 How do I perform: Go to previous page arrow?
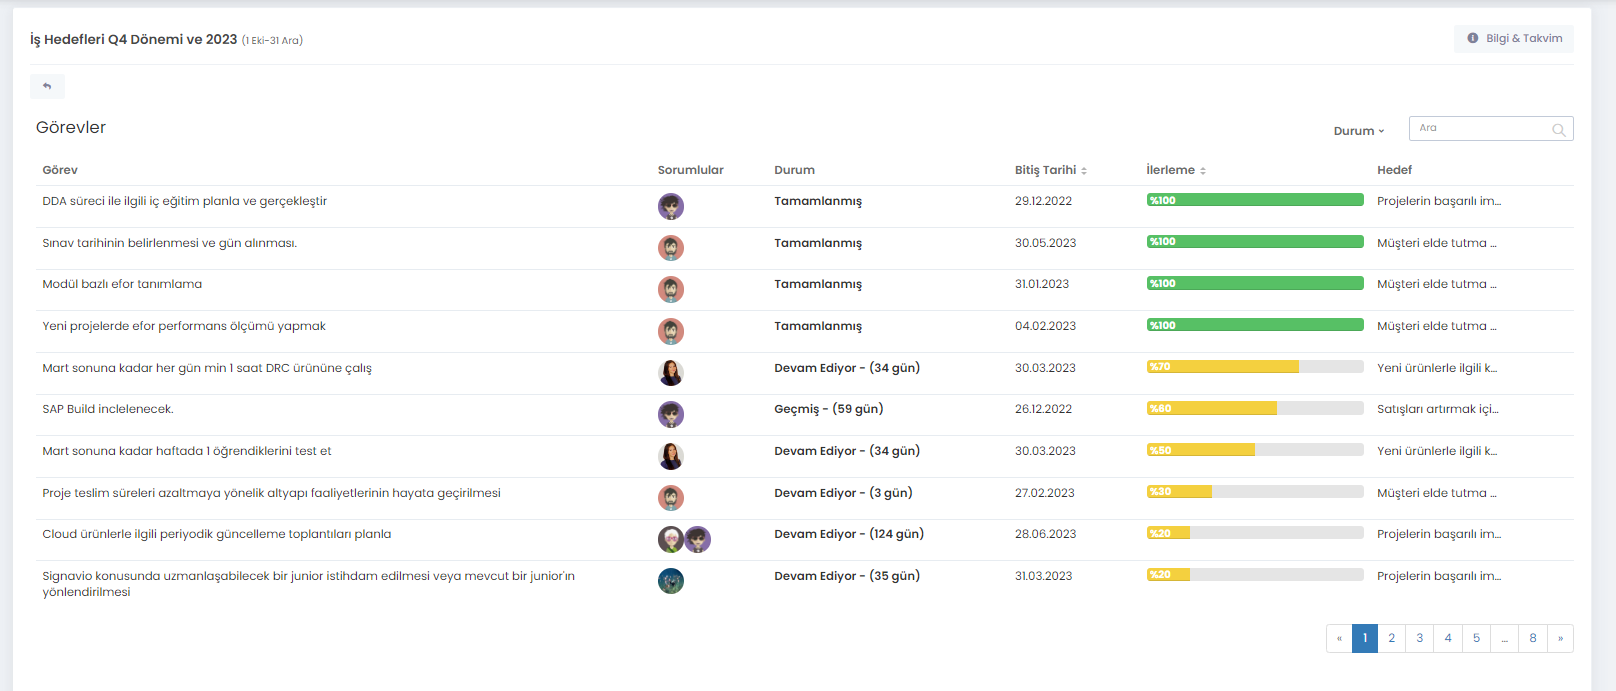pos(1339,638)
